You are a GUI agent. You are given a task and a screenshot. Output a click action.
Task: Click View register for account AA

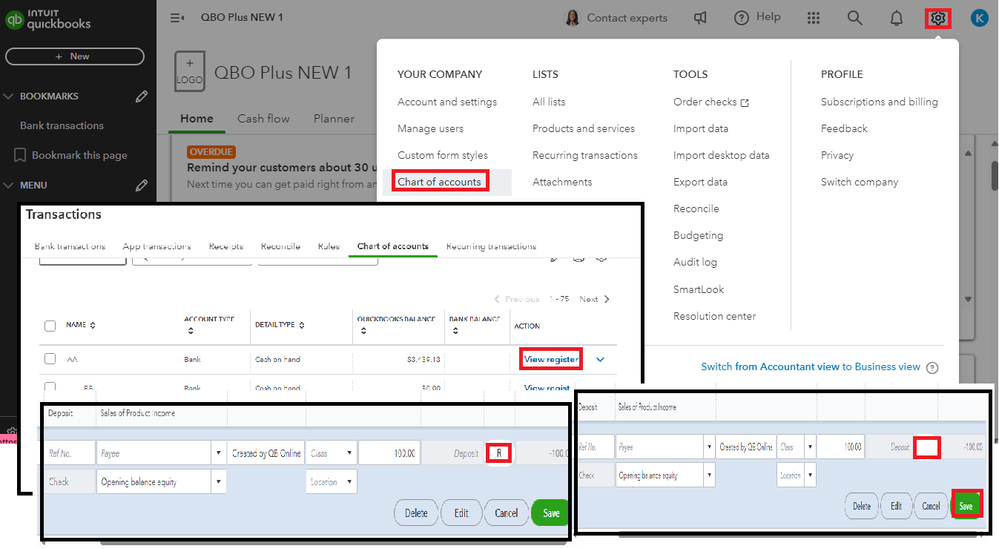[550, 359]
